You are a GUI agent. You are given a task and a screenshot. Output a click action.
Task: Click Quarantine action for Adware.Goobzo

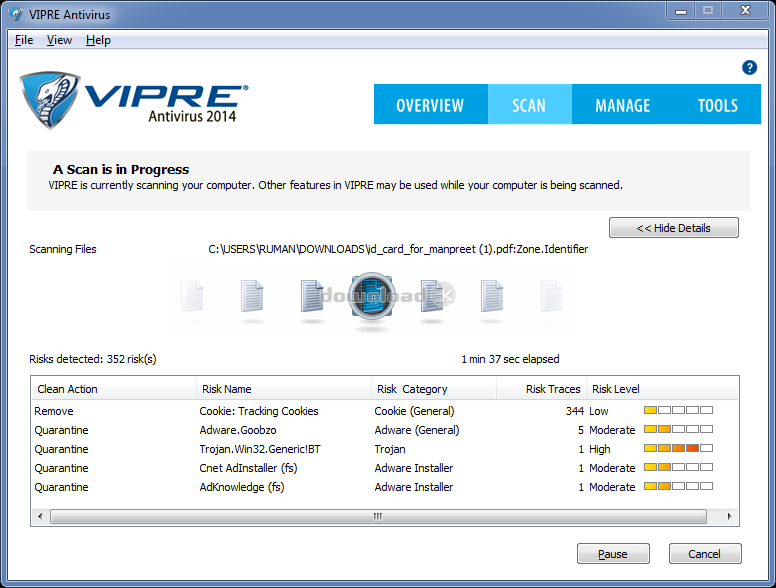coord(61,430)
